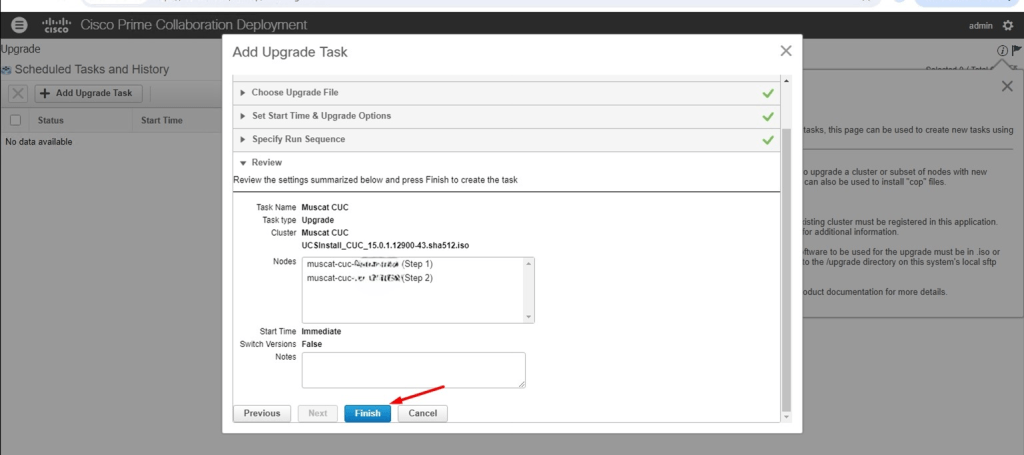
Task: Close the help info panel
Action: pyautogui.click(x=1007, y=87)
